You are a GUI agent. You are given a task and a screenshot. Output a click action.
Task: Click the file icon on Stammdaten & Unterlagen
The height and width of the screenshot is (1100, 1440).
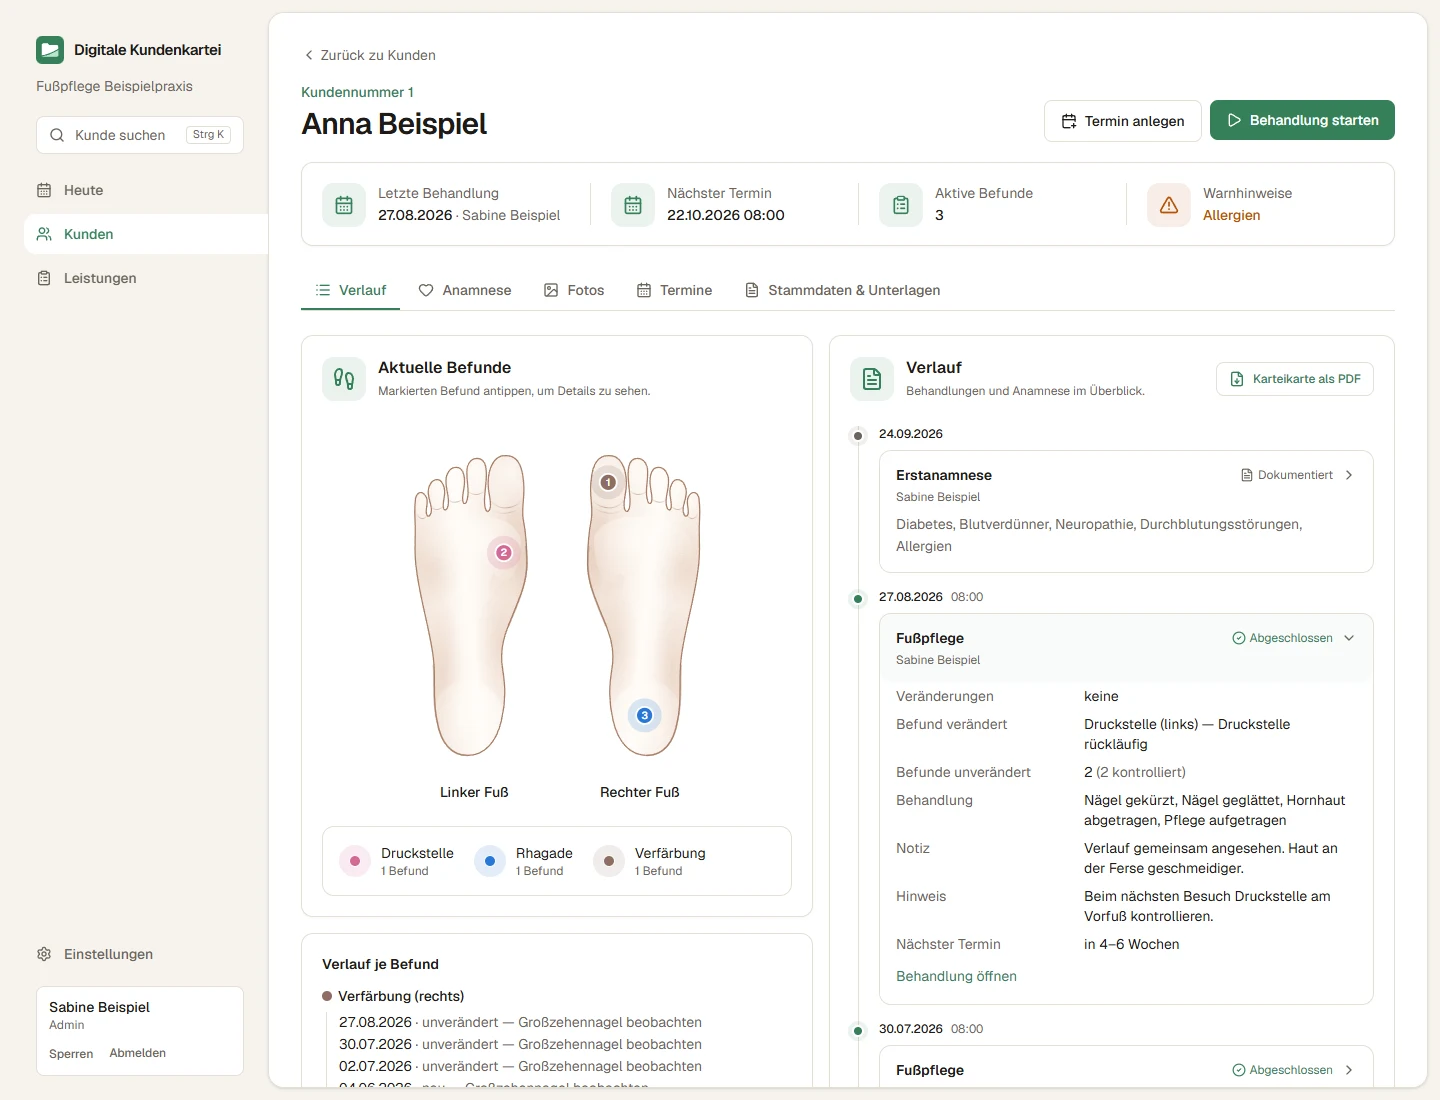tap(752, 290)
